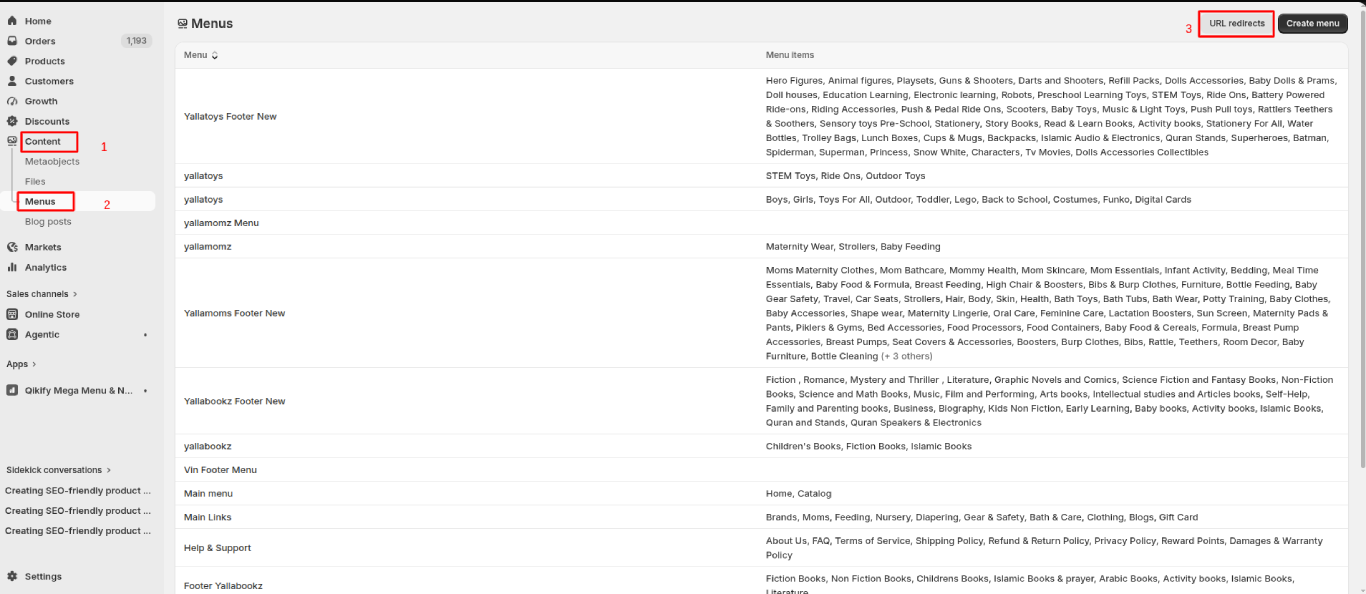This screenshot has width=1366, height=594.
Task: Open the Main Links menu
Action: [x=208, y=517]
